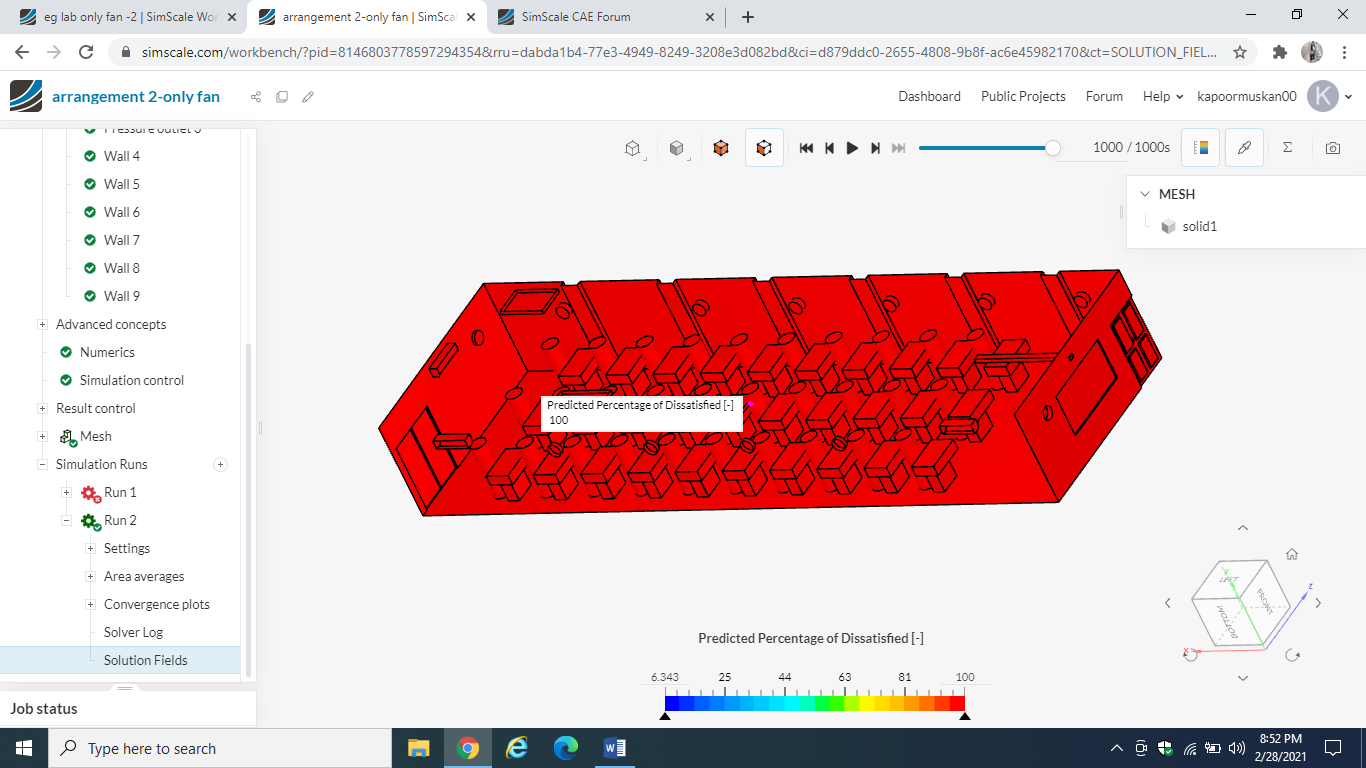Reload the page
1366x768 pixels.
[86, 52]
